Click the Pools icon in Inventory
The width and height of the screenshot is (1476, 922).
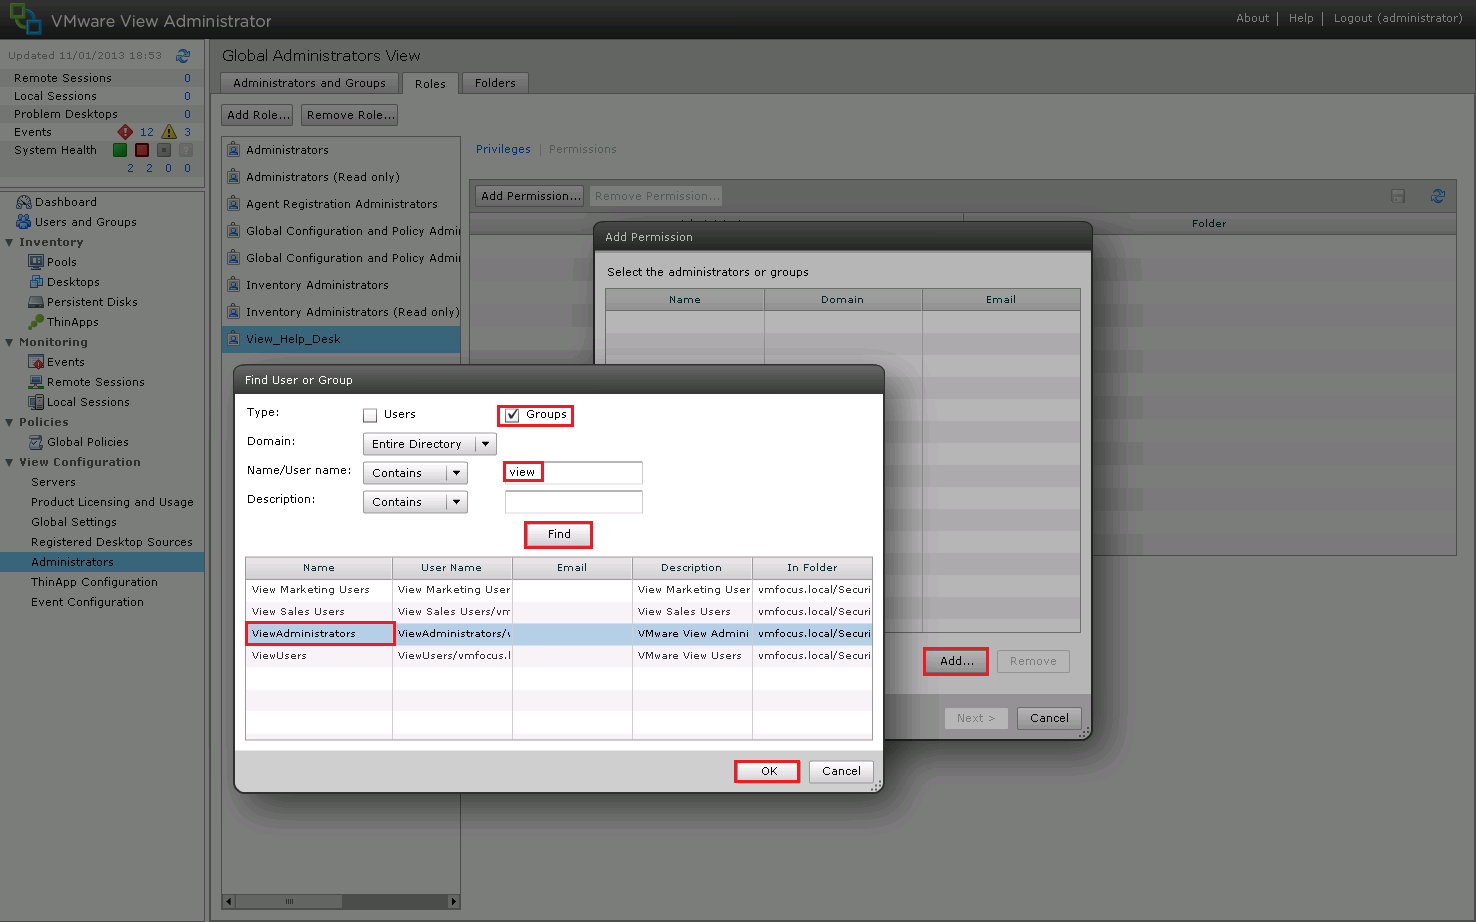point(36,262)
